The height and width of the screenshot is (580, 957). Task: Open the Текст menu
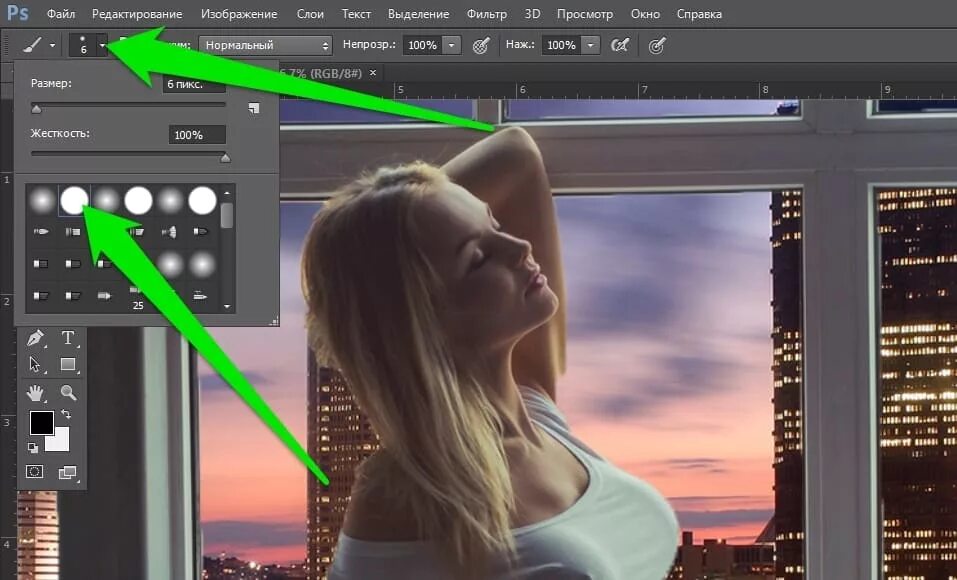356,13
